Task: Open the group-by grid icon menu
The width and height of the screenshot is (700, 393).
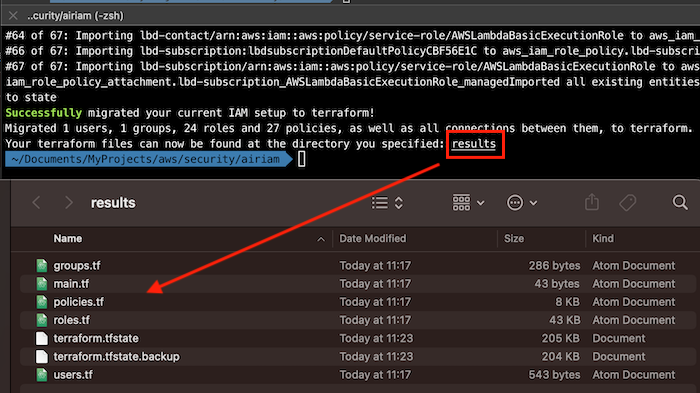Action: [x=461, y=202]
